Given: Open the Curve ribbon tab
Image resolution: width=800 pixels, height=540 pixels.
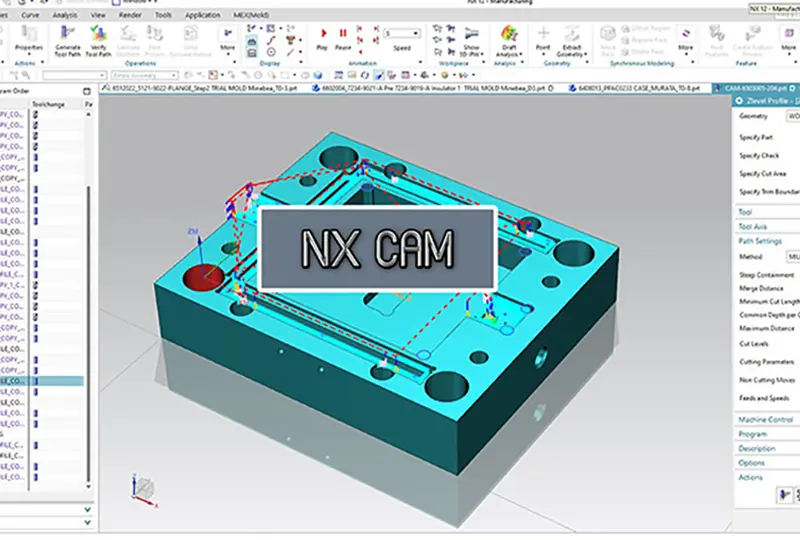Looking at the screenshot, I should pos(30,15).
